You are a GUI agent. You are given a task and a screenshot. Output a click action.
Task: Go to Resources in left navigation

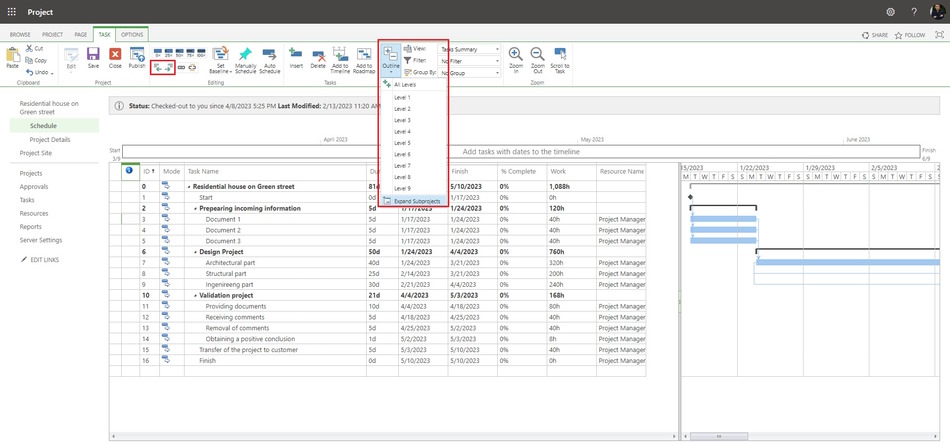point(34,213)
